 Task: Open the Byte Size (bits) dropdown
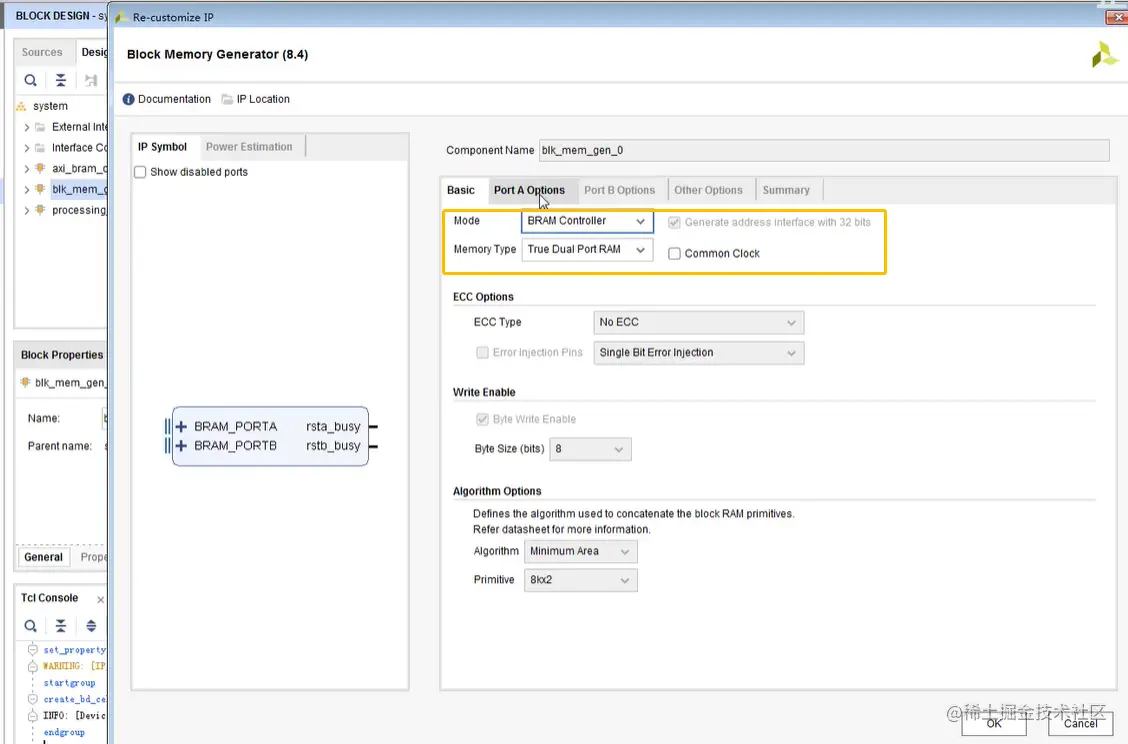(x=591, y=449)
